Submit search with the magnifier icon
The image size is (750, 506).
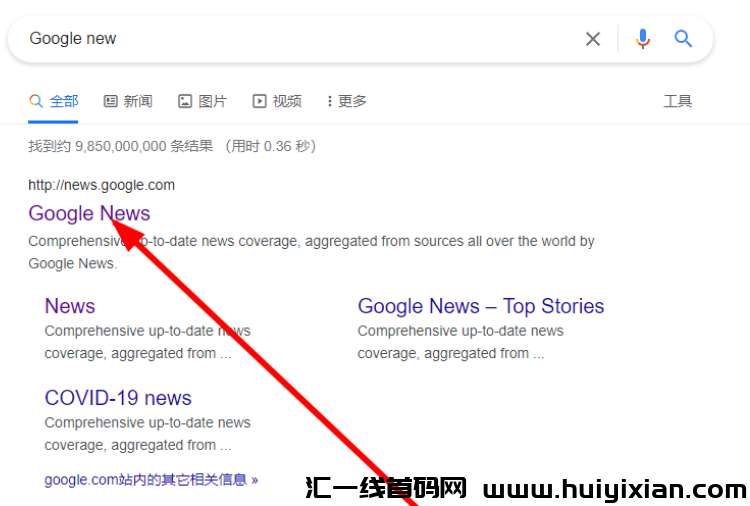[683, 38]
